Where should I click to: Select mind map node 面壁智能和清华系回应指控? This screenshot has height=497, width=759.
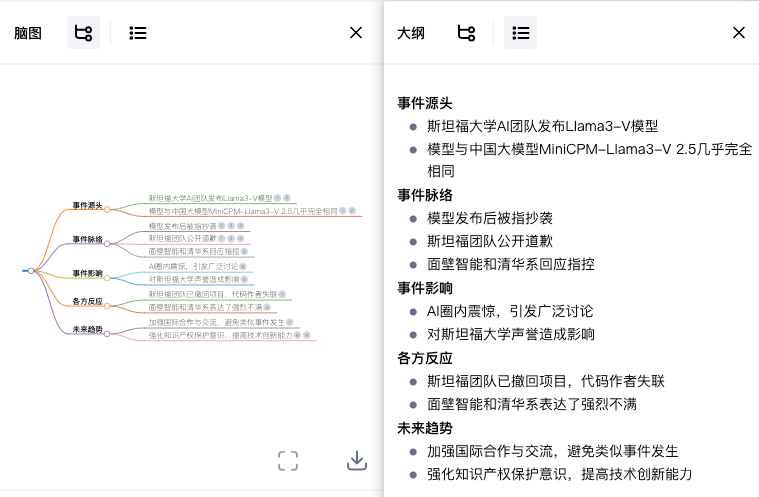pos(194,251)
